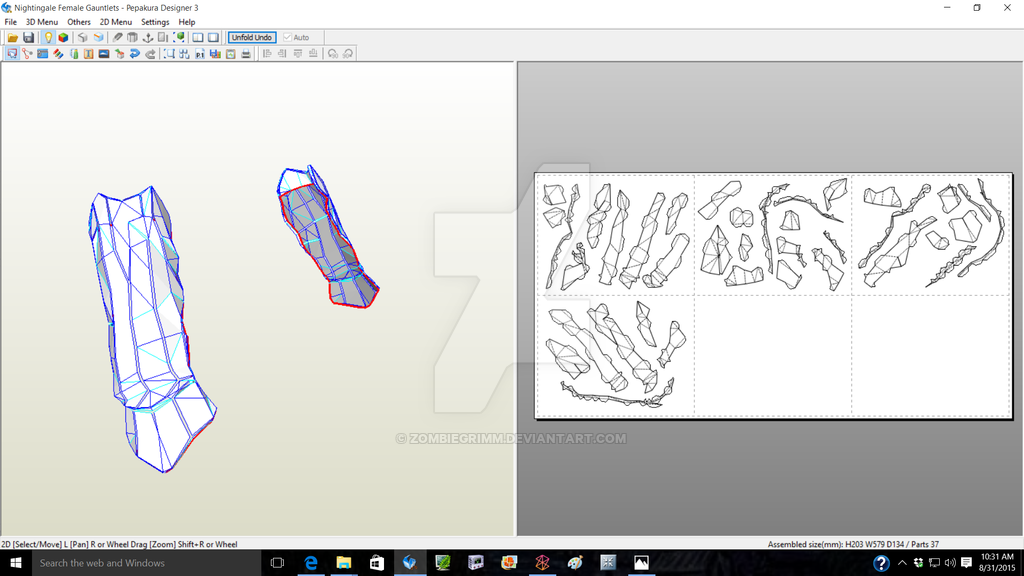Click the align right icon

pyautogui.click(x=282, y=54)
